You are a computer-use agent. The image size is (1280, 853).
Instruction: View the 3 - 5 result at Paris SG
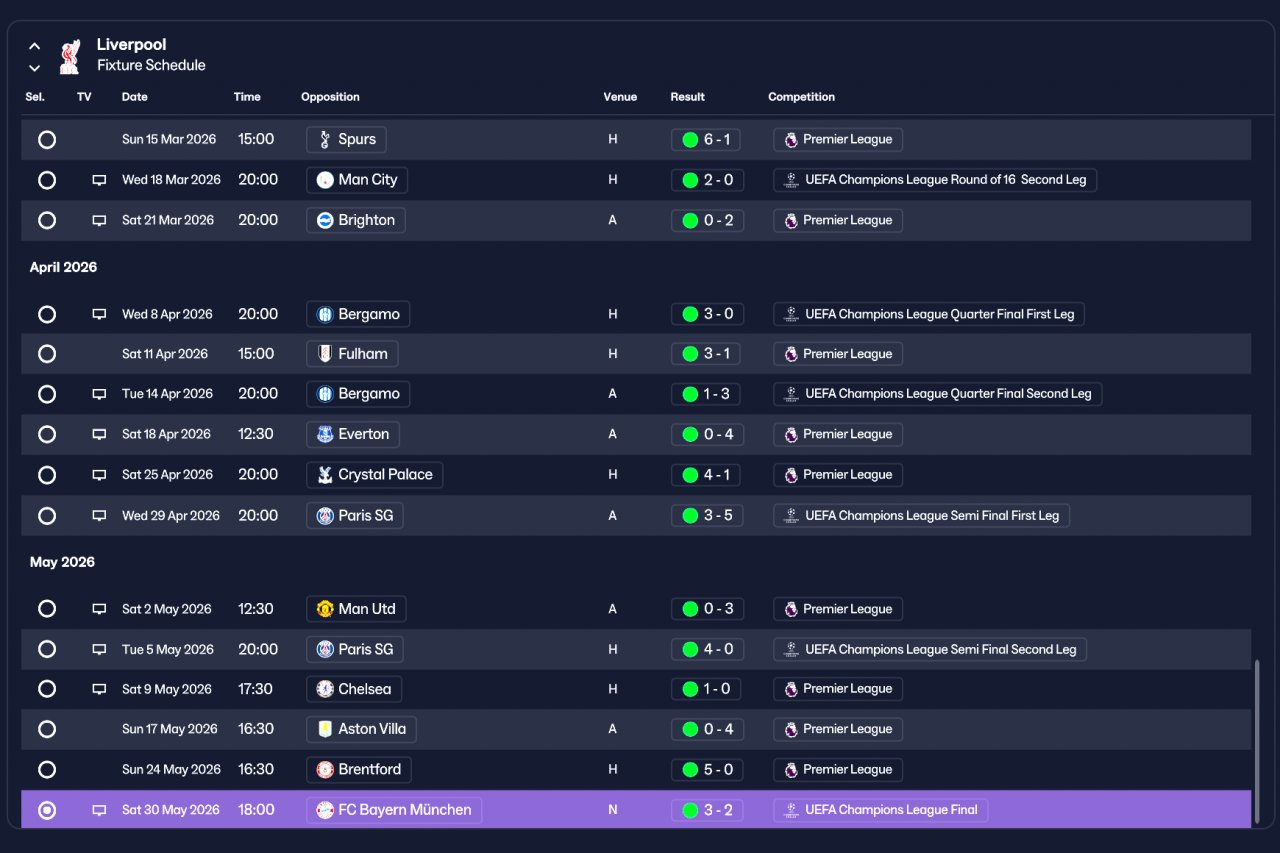tap(707, 516)
